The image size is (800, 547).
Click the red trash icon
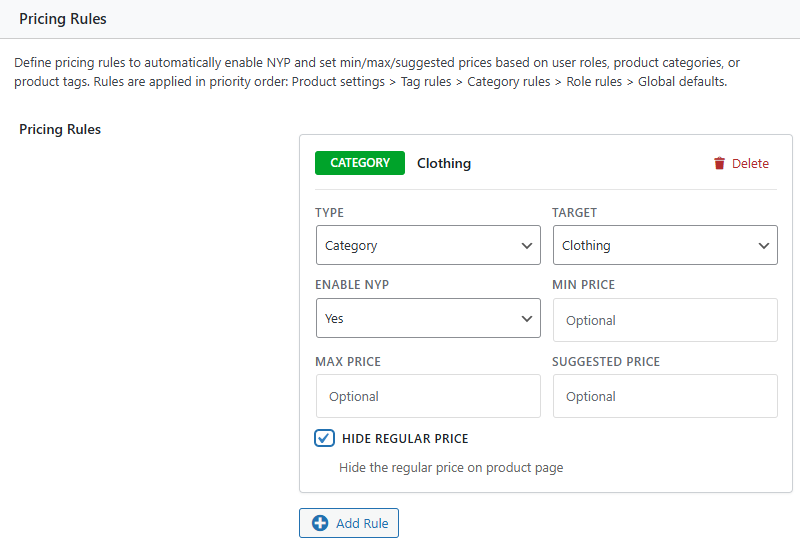coord(719,164)
